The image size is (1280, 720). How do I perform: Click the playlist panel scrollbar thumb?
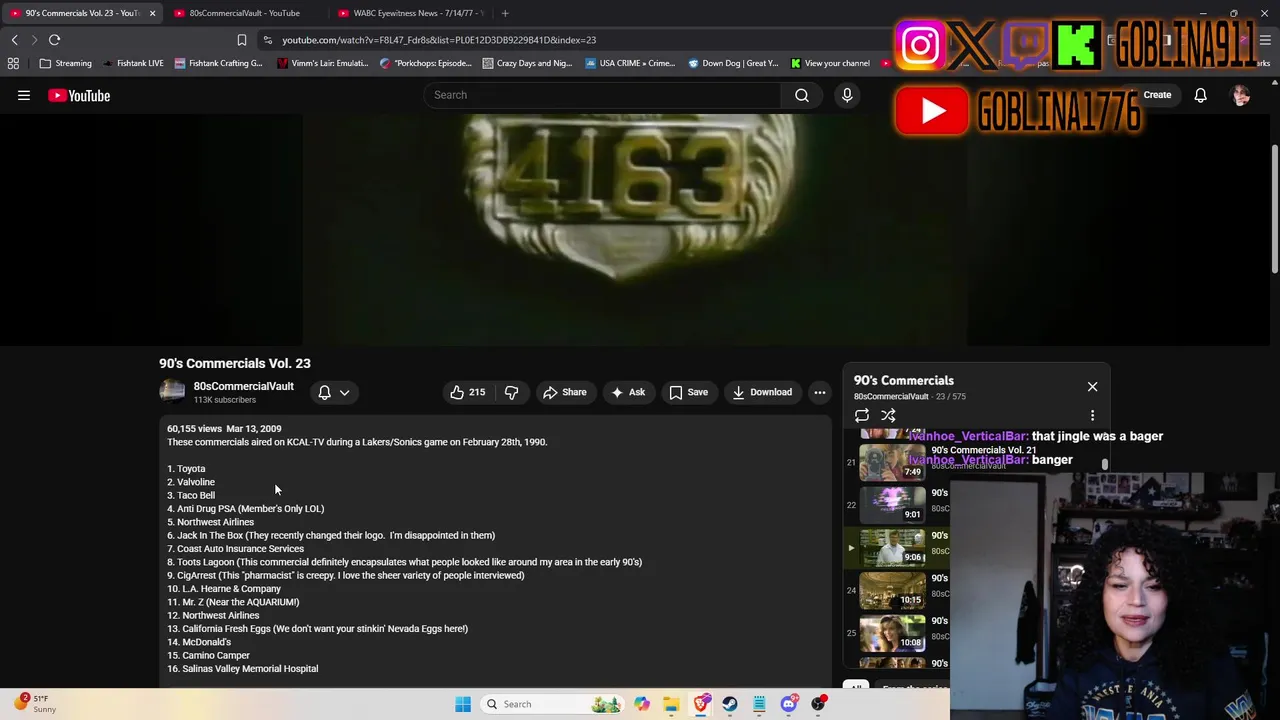pos(1105,464)
